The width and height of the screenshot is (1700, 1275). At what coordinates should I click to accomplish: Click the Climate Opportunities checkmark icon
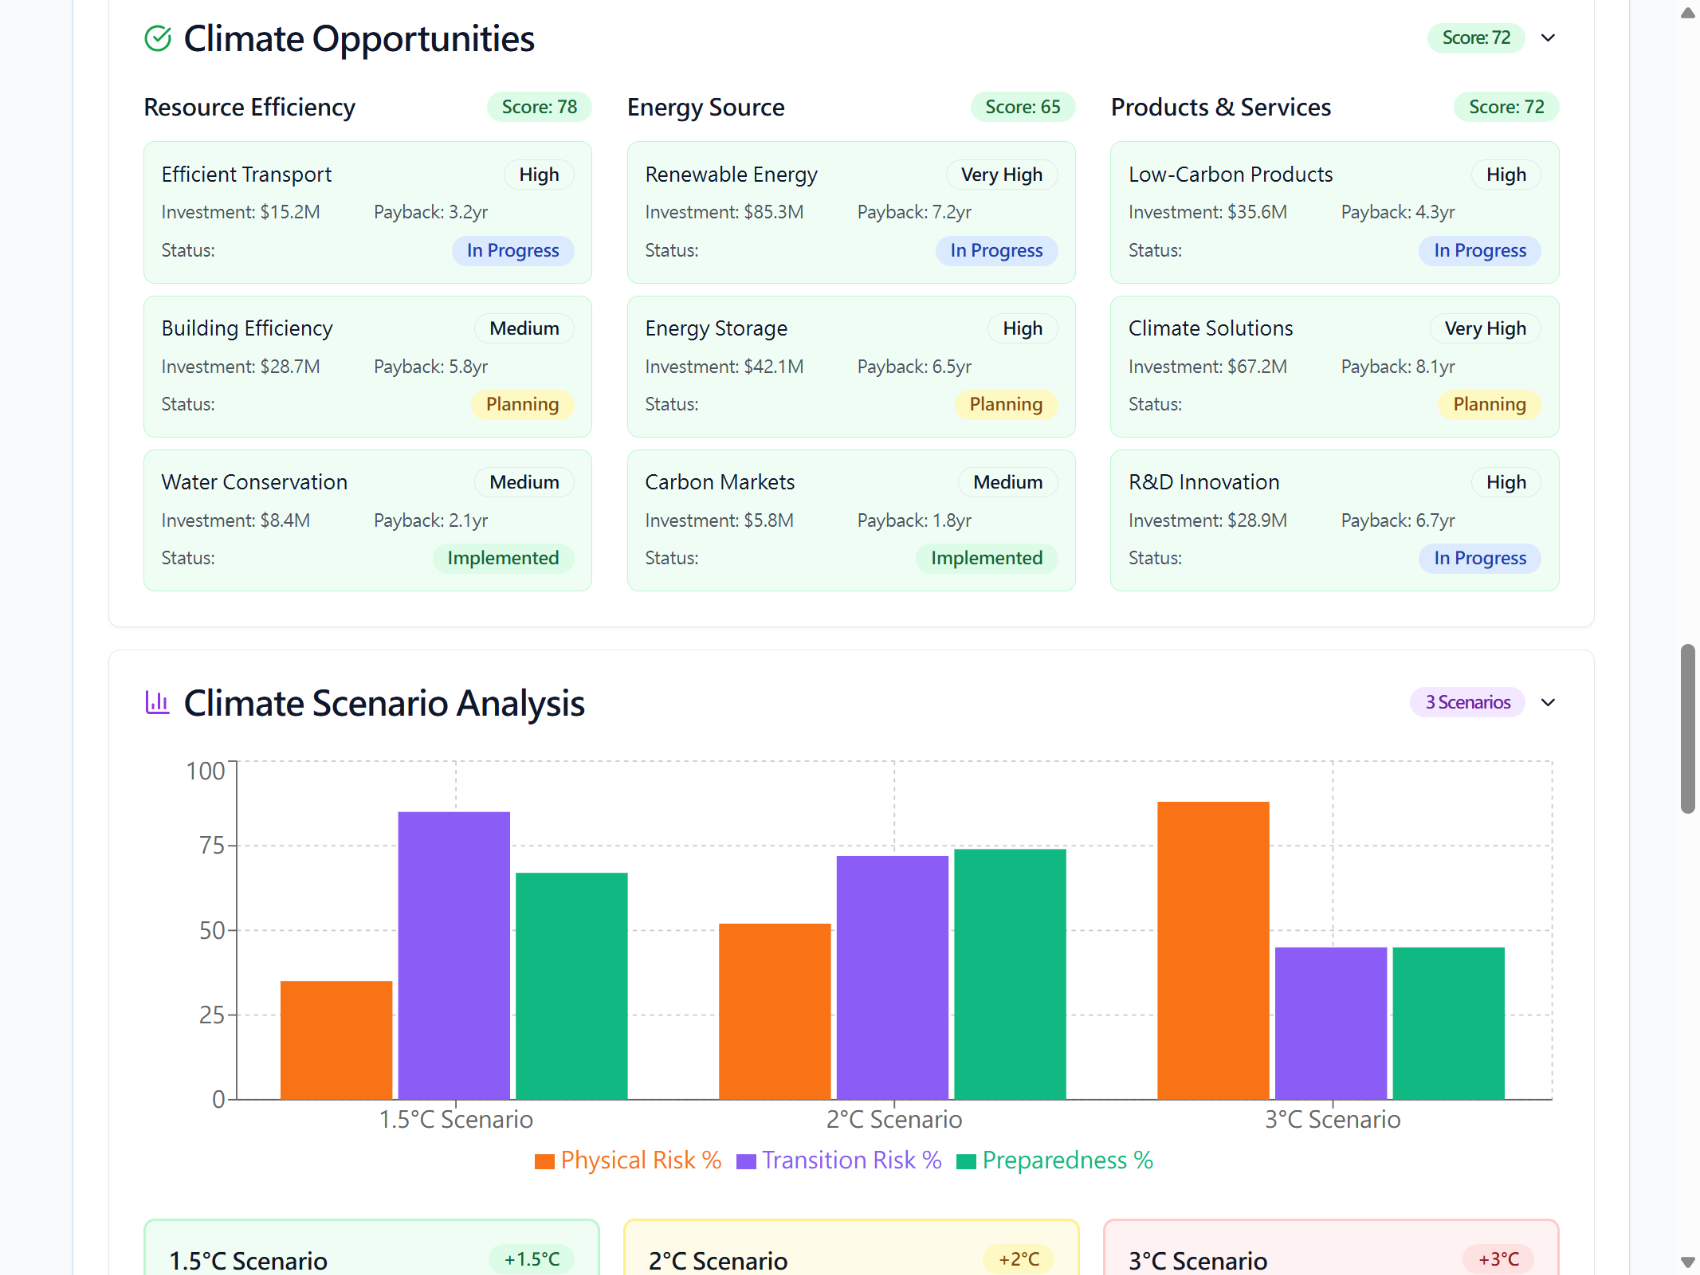tap(158, 39)
